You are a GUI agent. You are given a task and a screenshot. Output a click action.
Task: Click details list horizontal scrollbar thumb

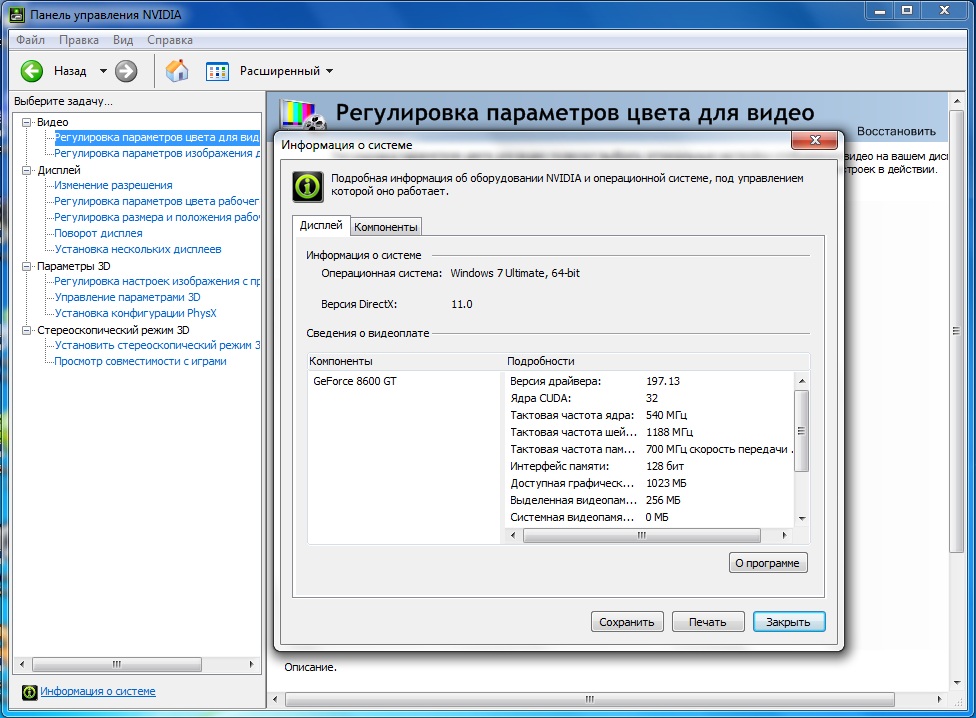(x=642, y=535)
